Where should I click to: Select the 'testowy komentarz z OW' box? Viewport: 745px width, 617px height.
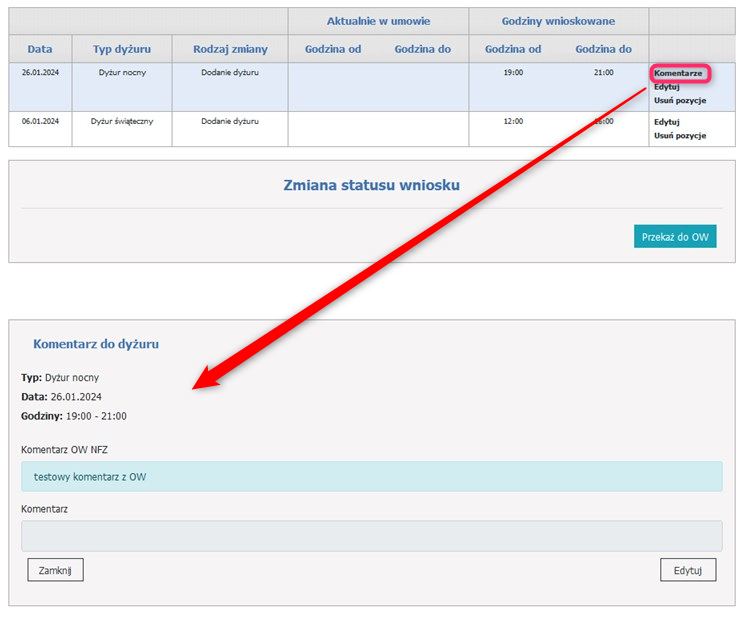tap(371, 477)
